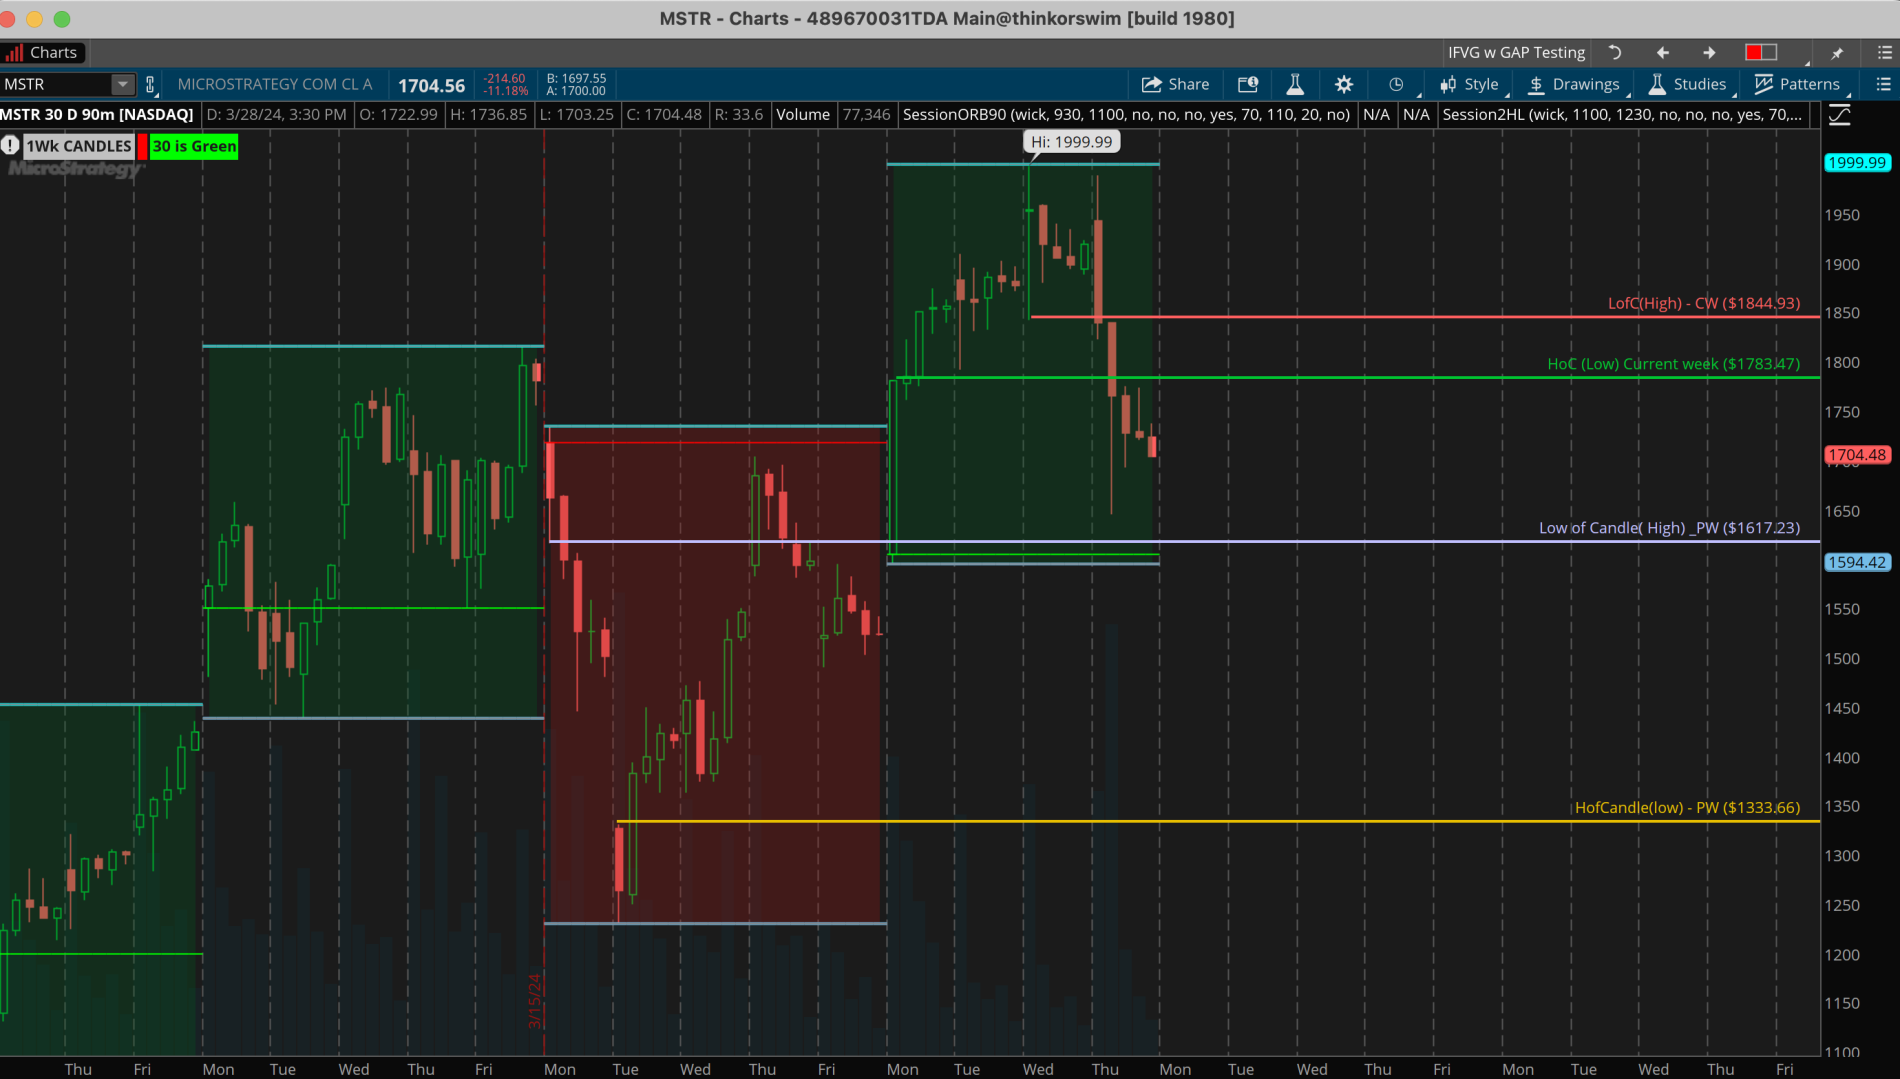Open chart settings gear icon
1900x1079 pixels.
1344,84
